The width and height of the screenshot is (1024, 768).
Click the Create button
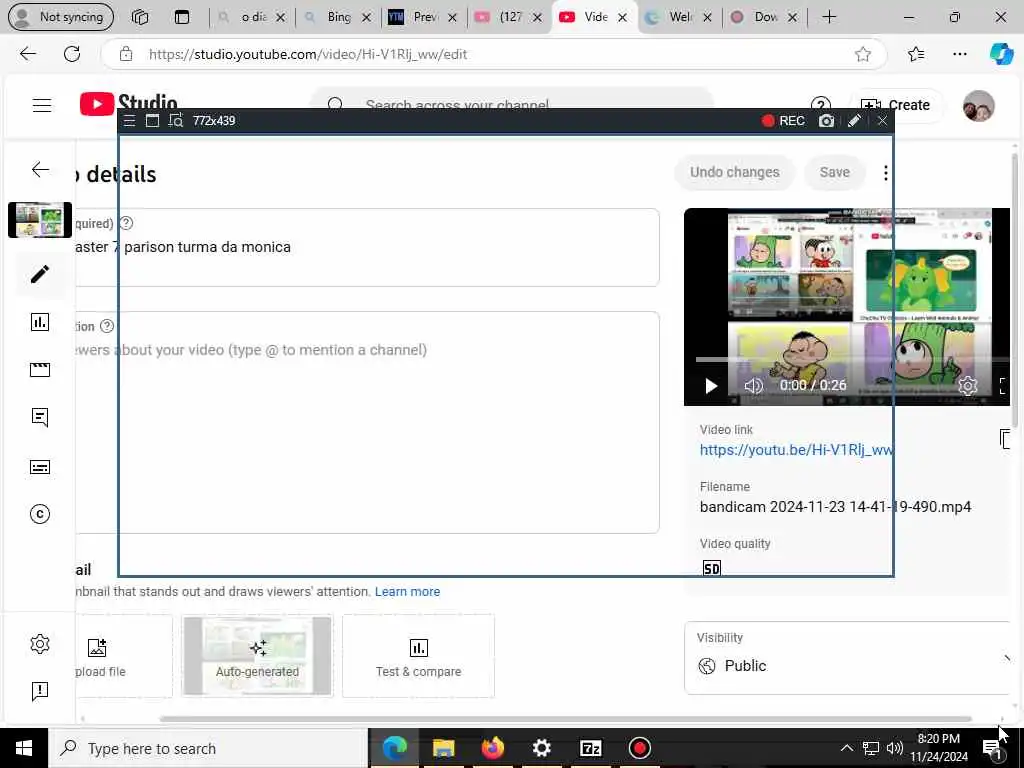click(895, 105)
